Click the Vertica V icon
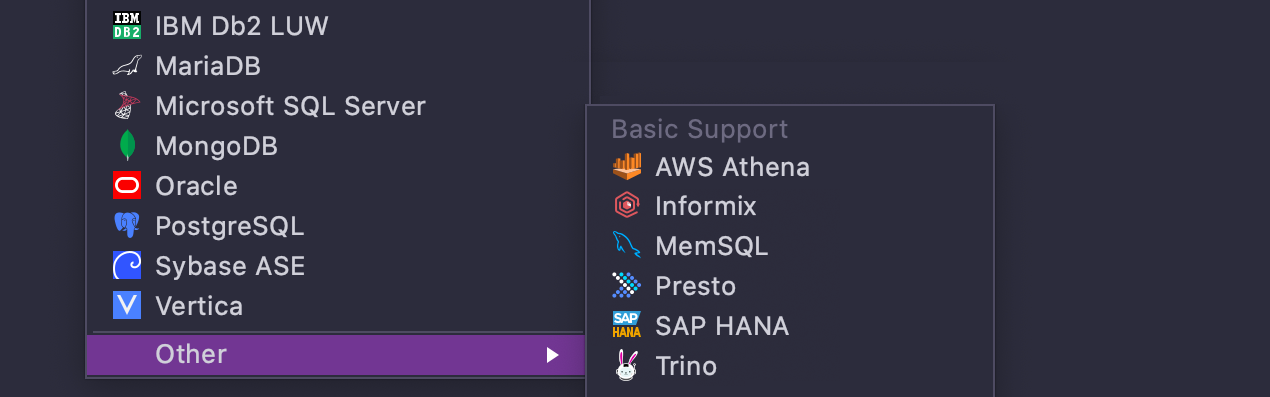The height and width of the screenshot is (397, 1270). (127, 306)
